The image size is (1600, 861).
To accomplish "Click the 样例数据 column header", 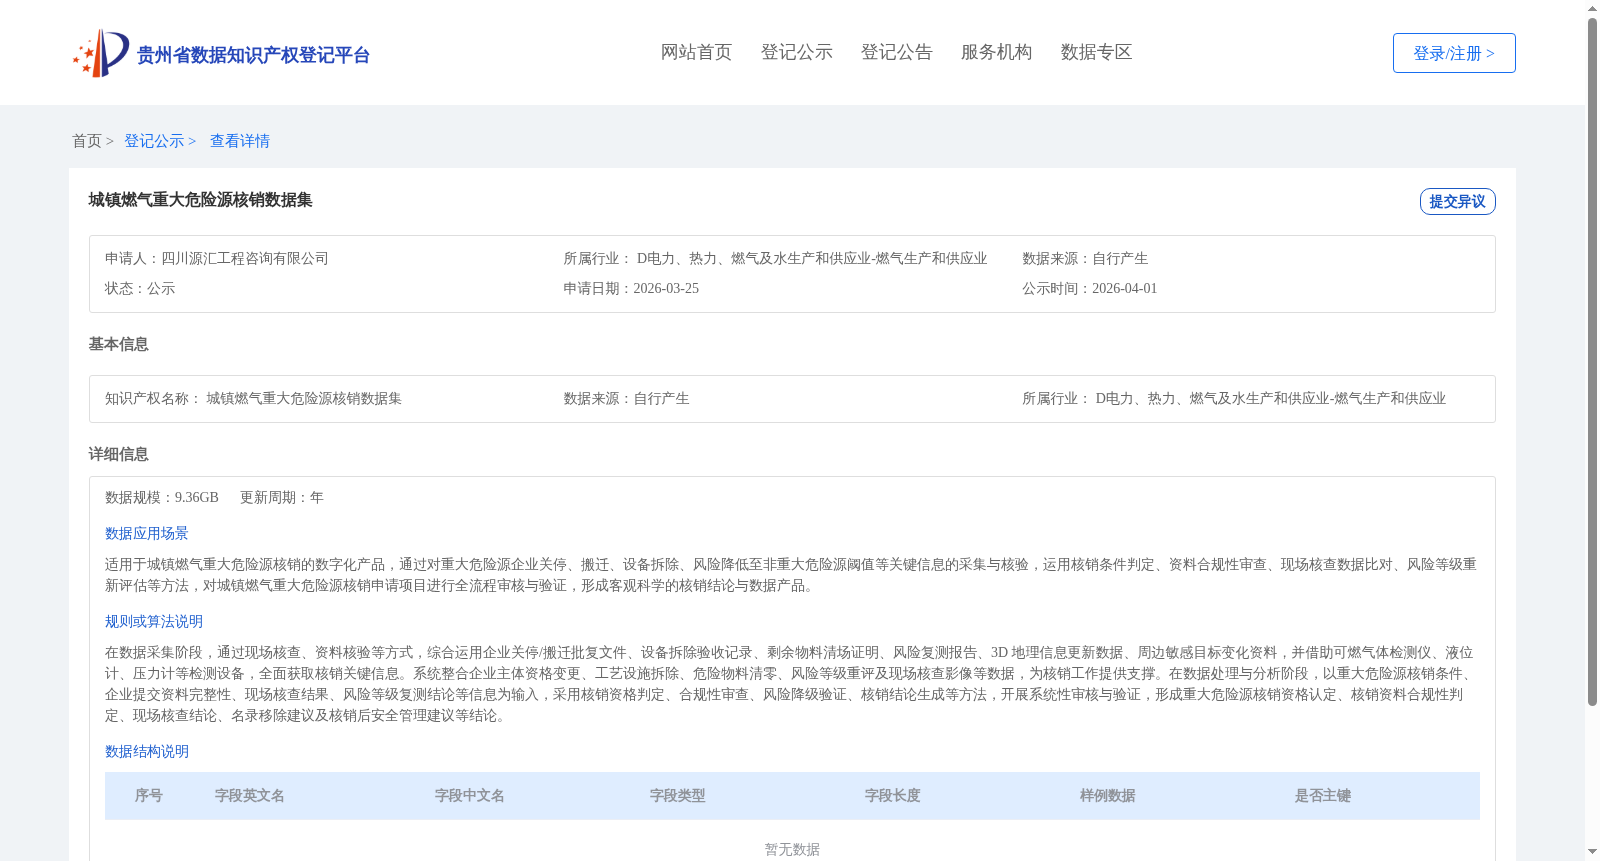I will (1108, 796).
